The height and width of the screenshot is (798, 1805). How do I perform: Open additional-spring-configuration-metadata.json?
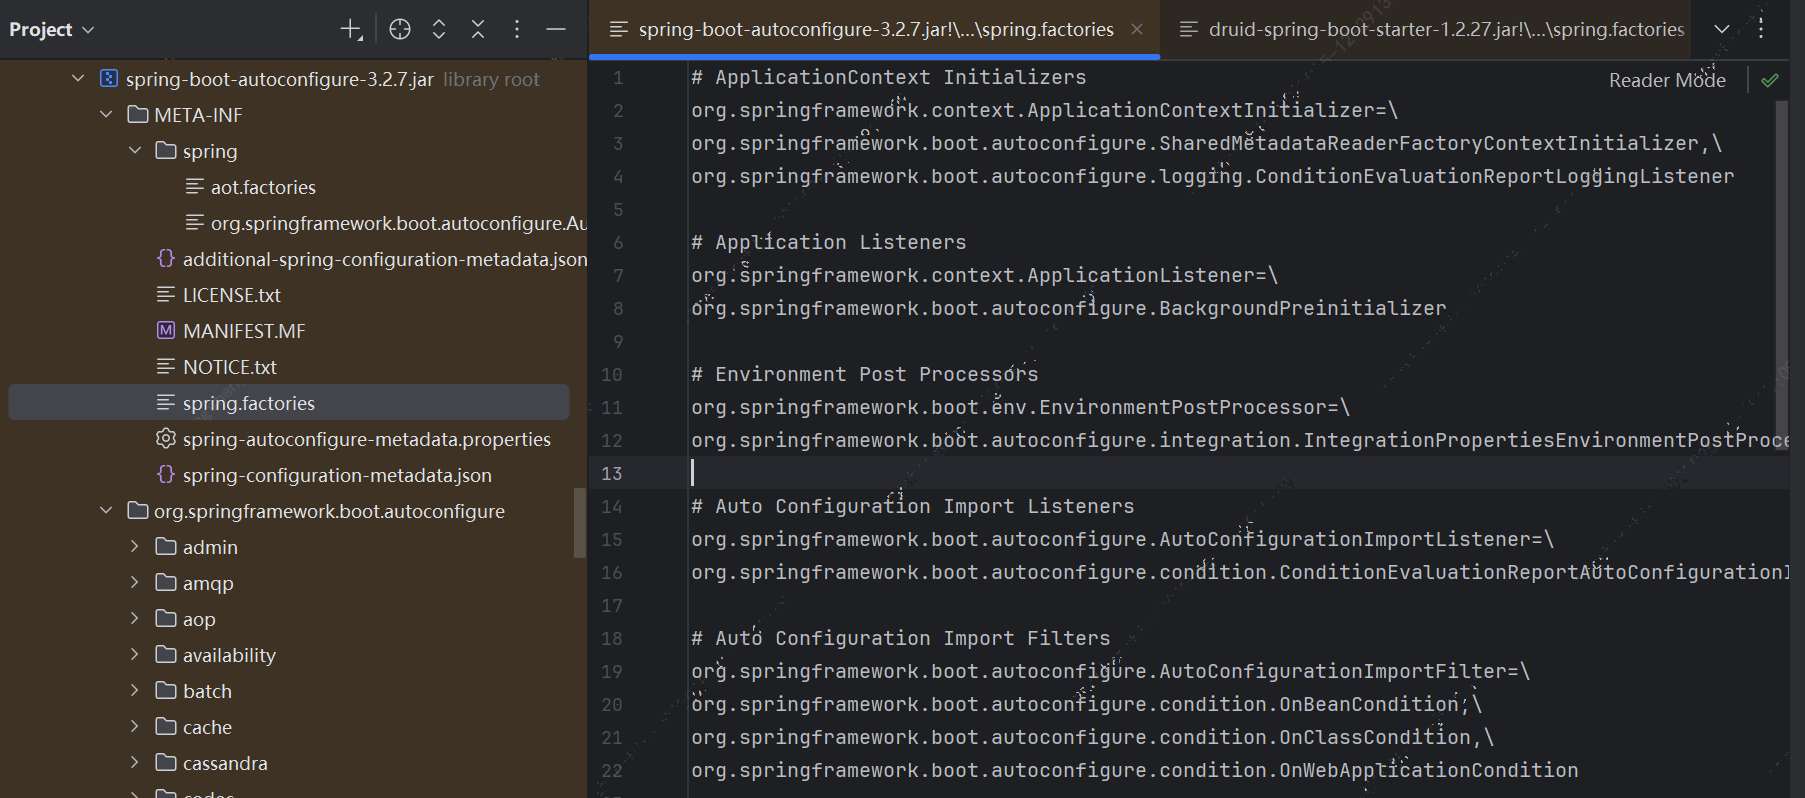(x=385, y=259)
